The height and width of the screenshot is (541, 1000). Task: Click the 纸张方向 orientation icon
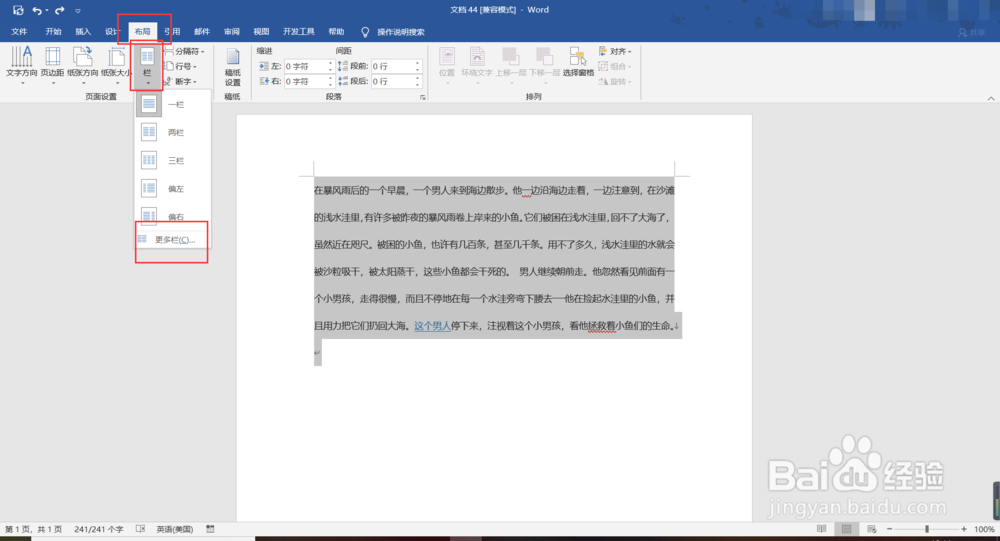[83, 65]
